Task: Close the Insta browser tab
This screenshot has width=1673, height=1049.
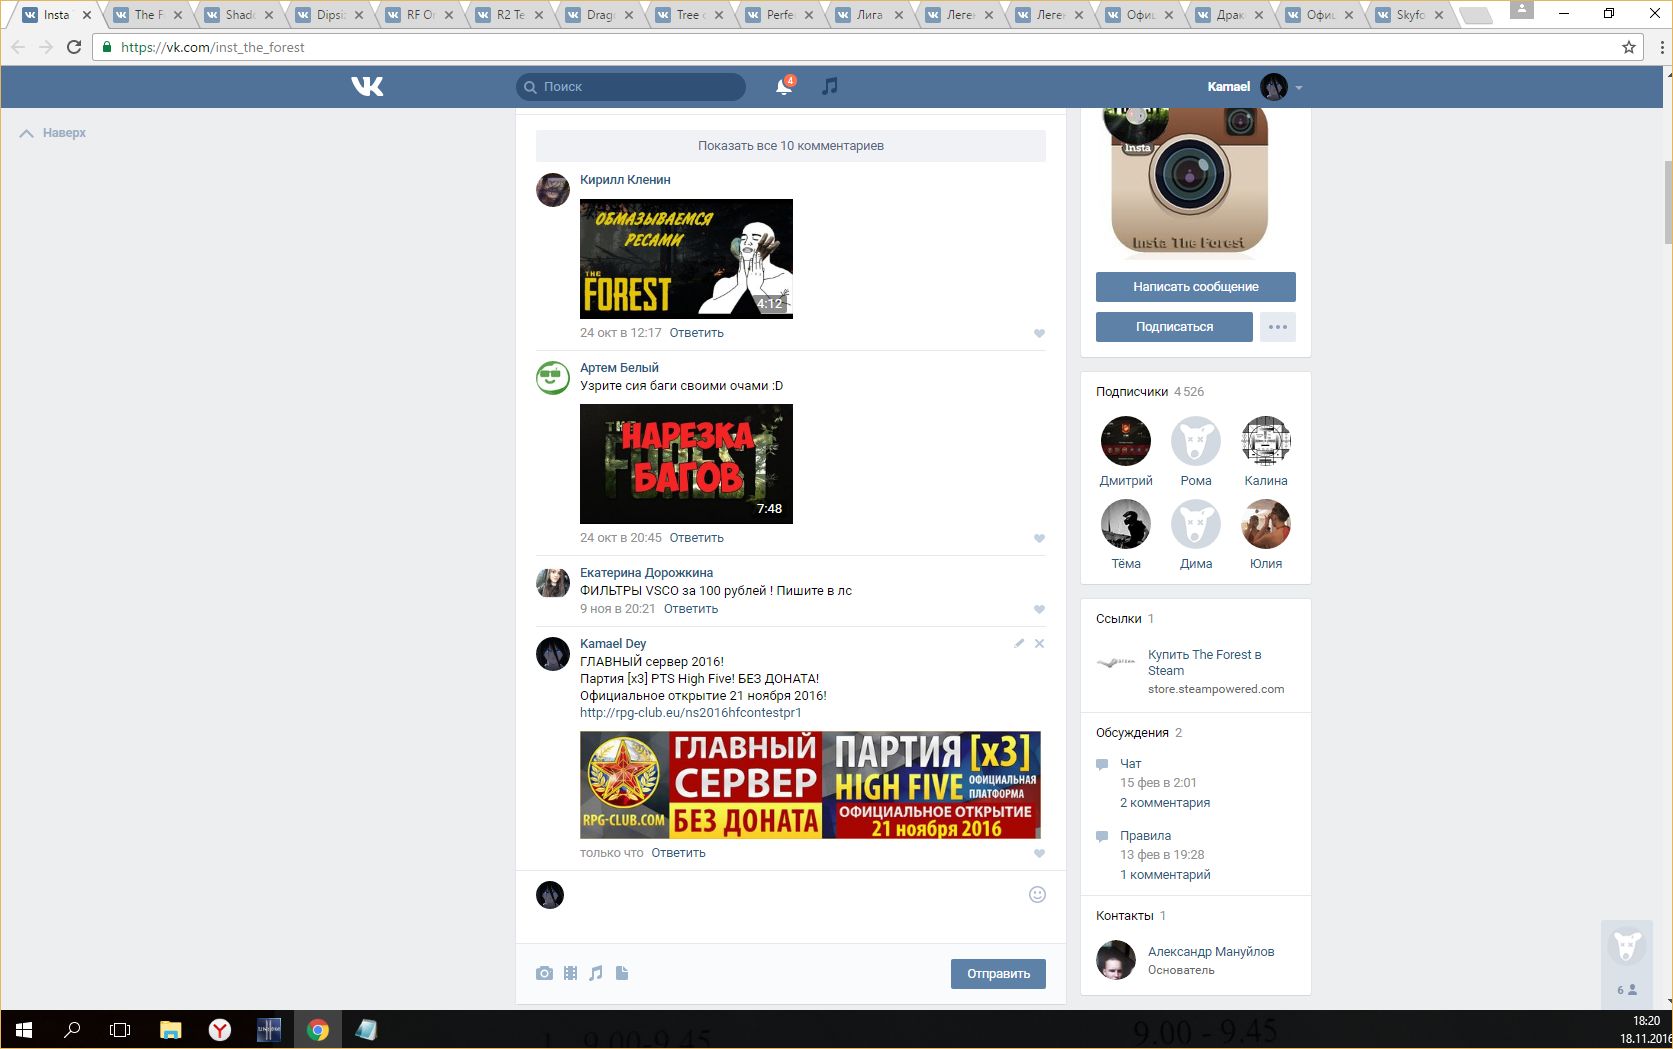Action: click(x=87, y=15)
